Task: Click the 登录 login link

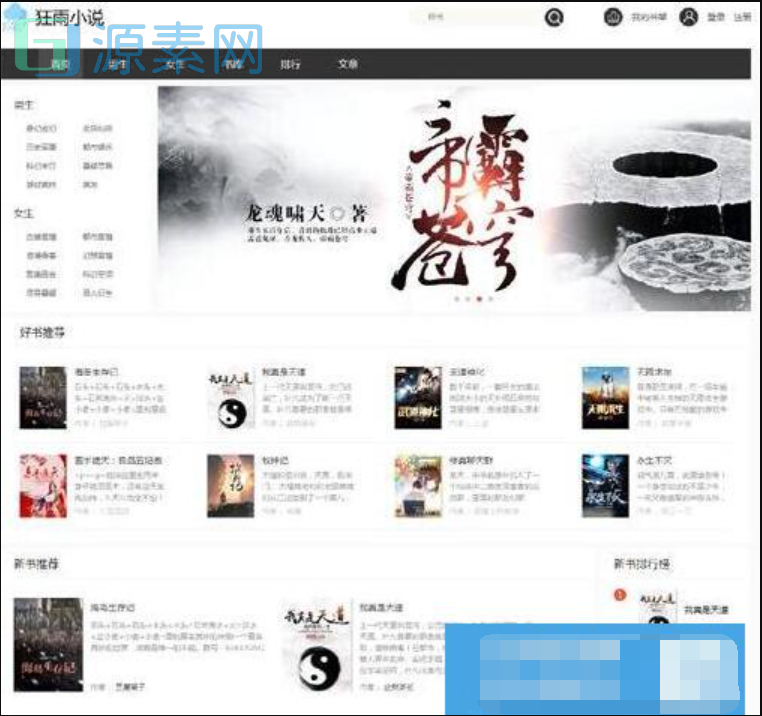Action: coord(715,17)
